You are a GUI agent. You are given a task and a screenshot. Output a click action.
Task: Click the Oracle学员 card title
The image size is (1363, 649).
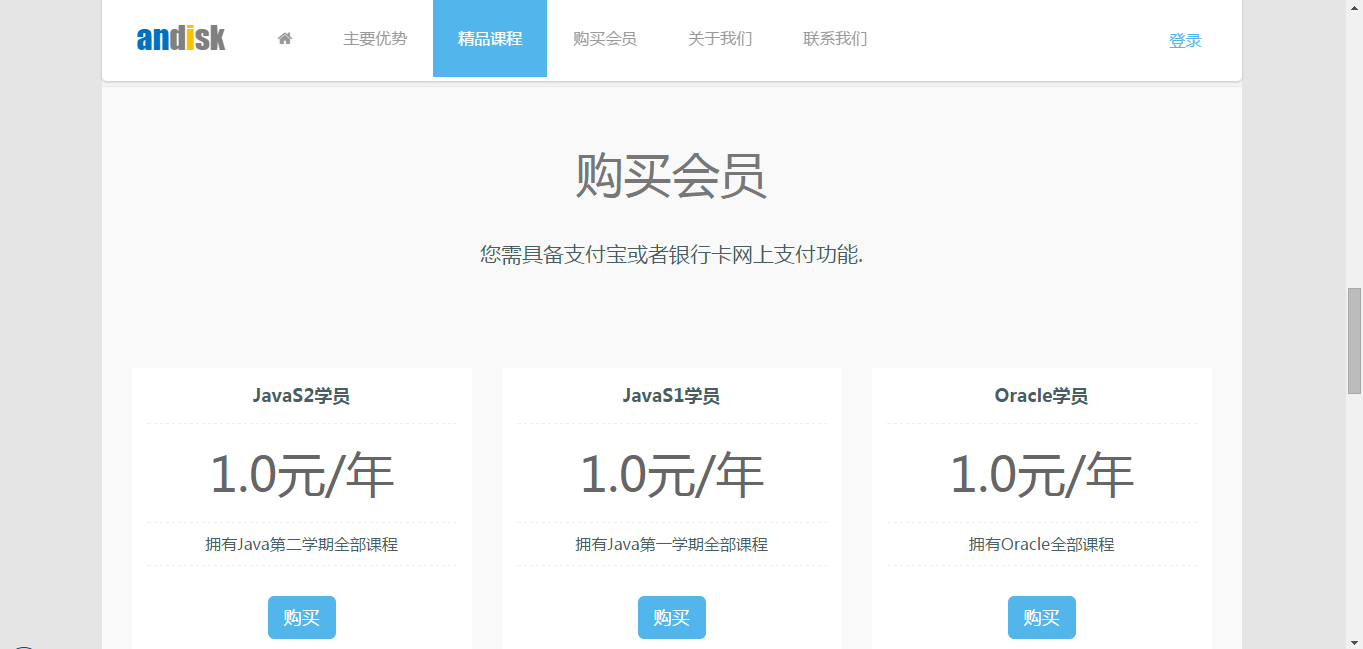(x=1041, y=396)
